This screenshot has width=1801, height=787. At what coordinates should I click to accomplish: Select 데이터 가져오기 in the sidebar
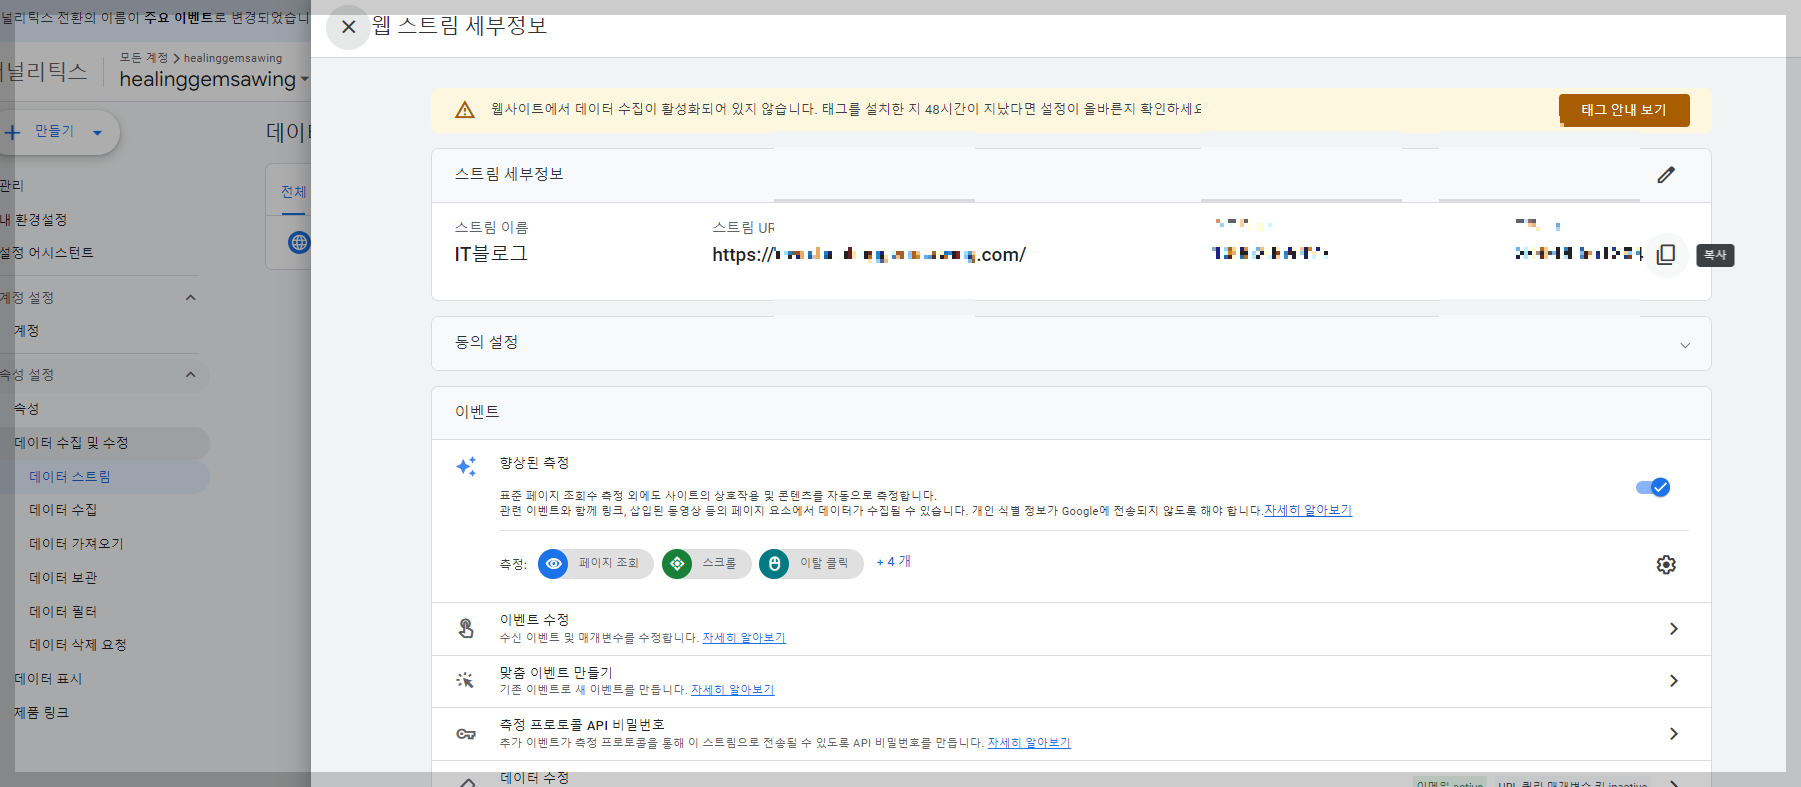tap(76, 544)
